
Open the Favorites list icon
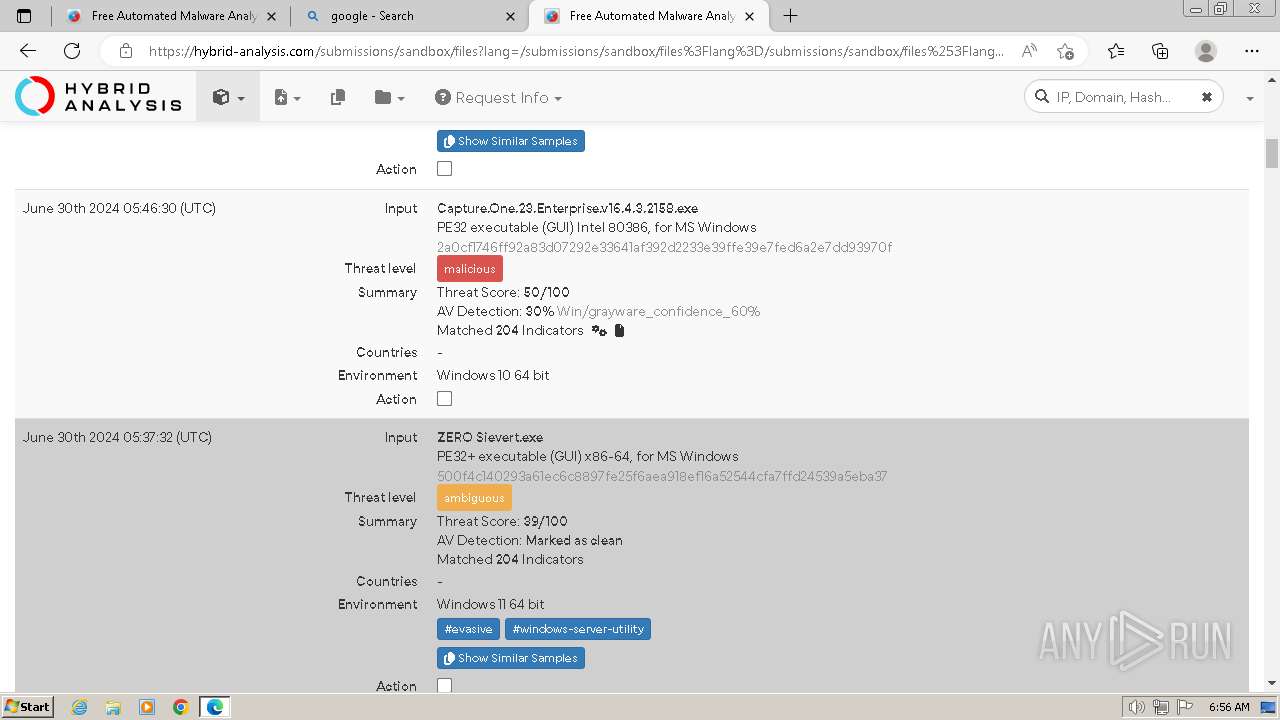pyautogui.click(x=1116, y=51)
